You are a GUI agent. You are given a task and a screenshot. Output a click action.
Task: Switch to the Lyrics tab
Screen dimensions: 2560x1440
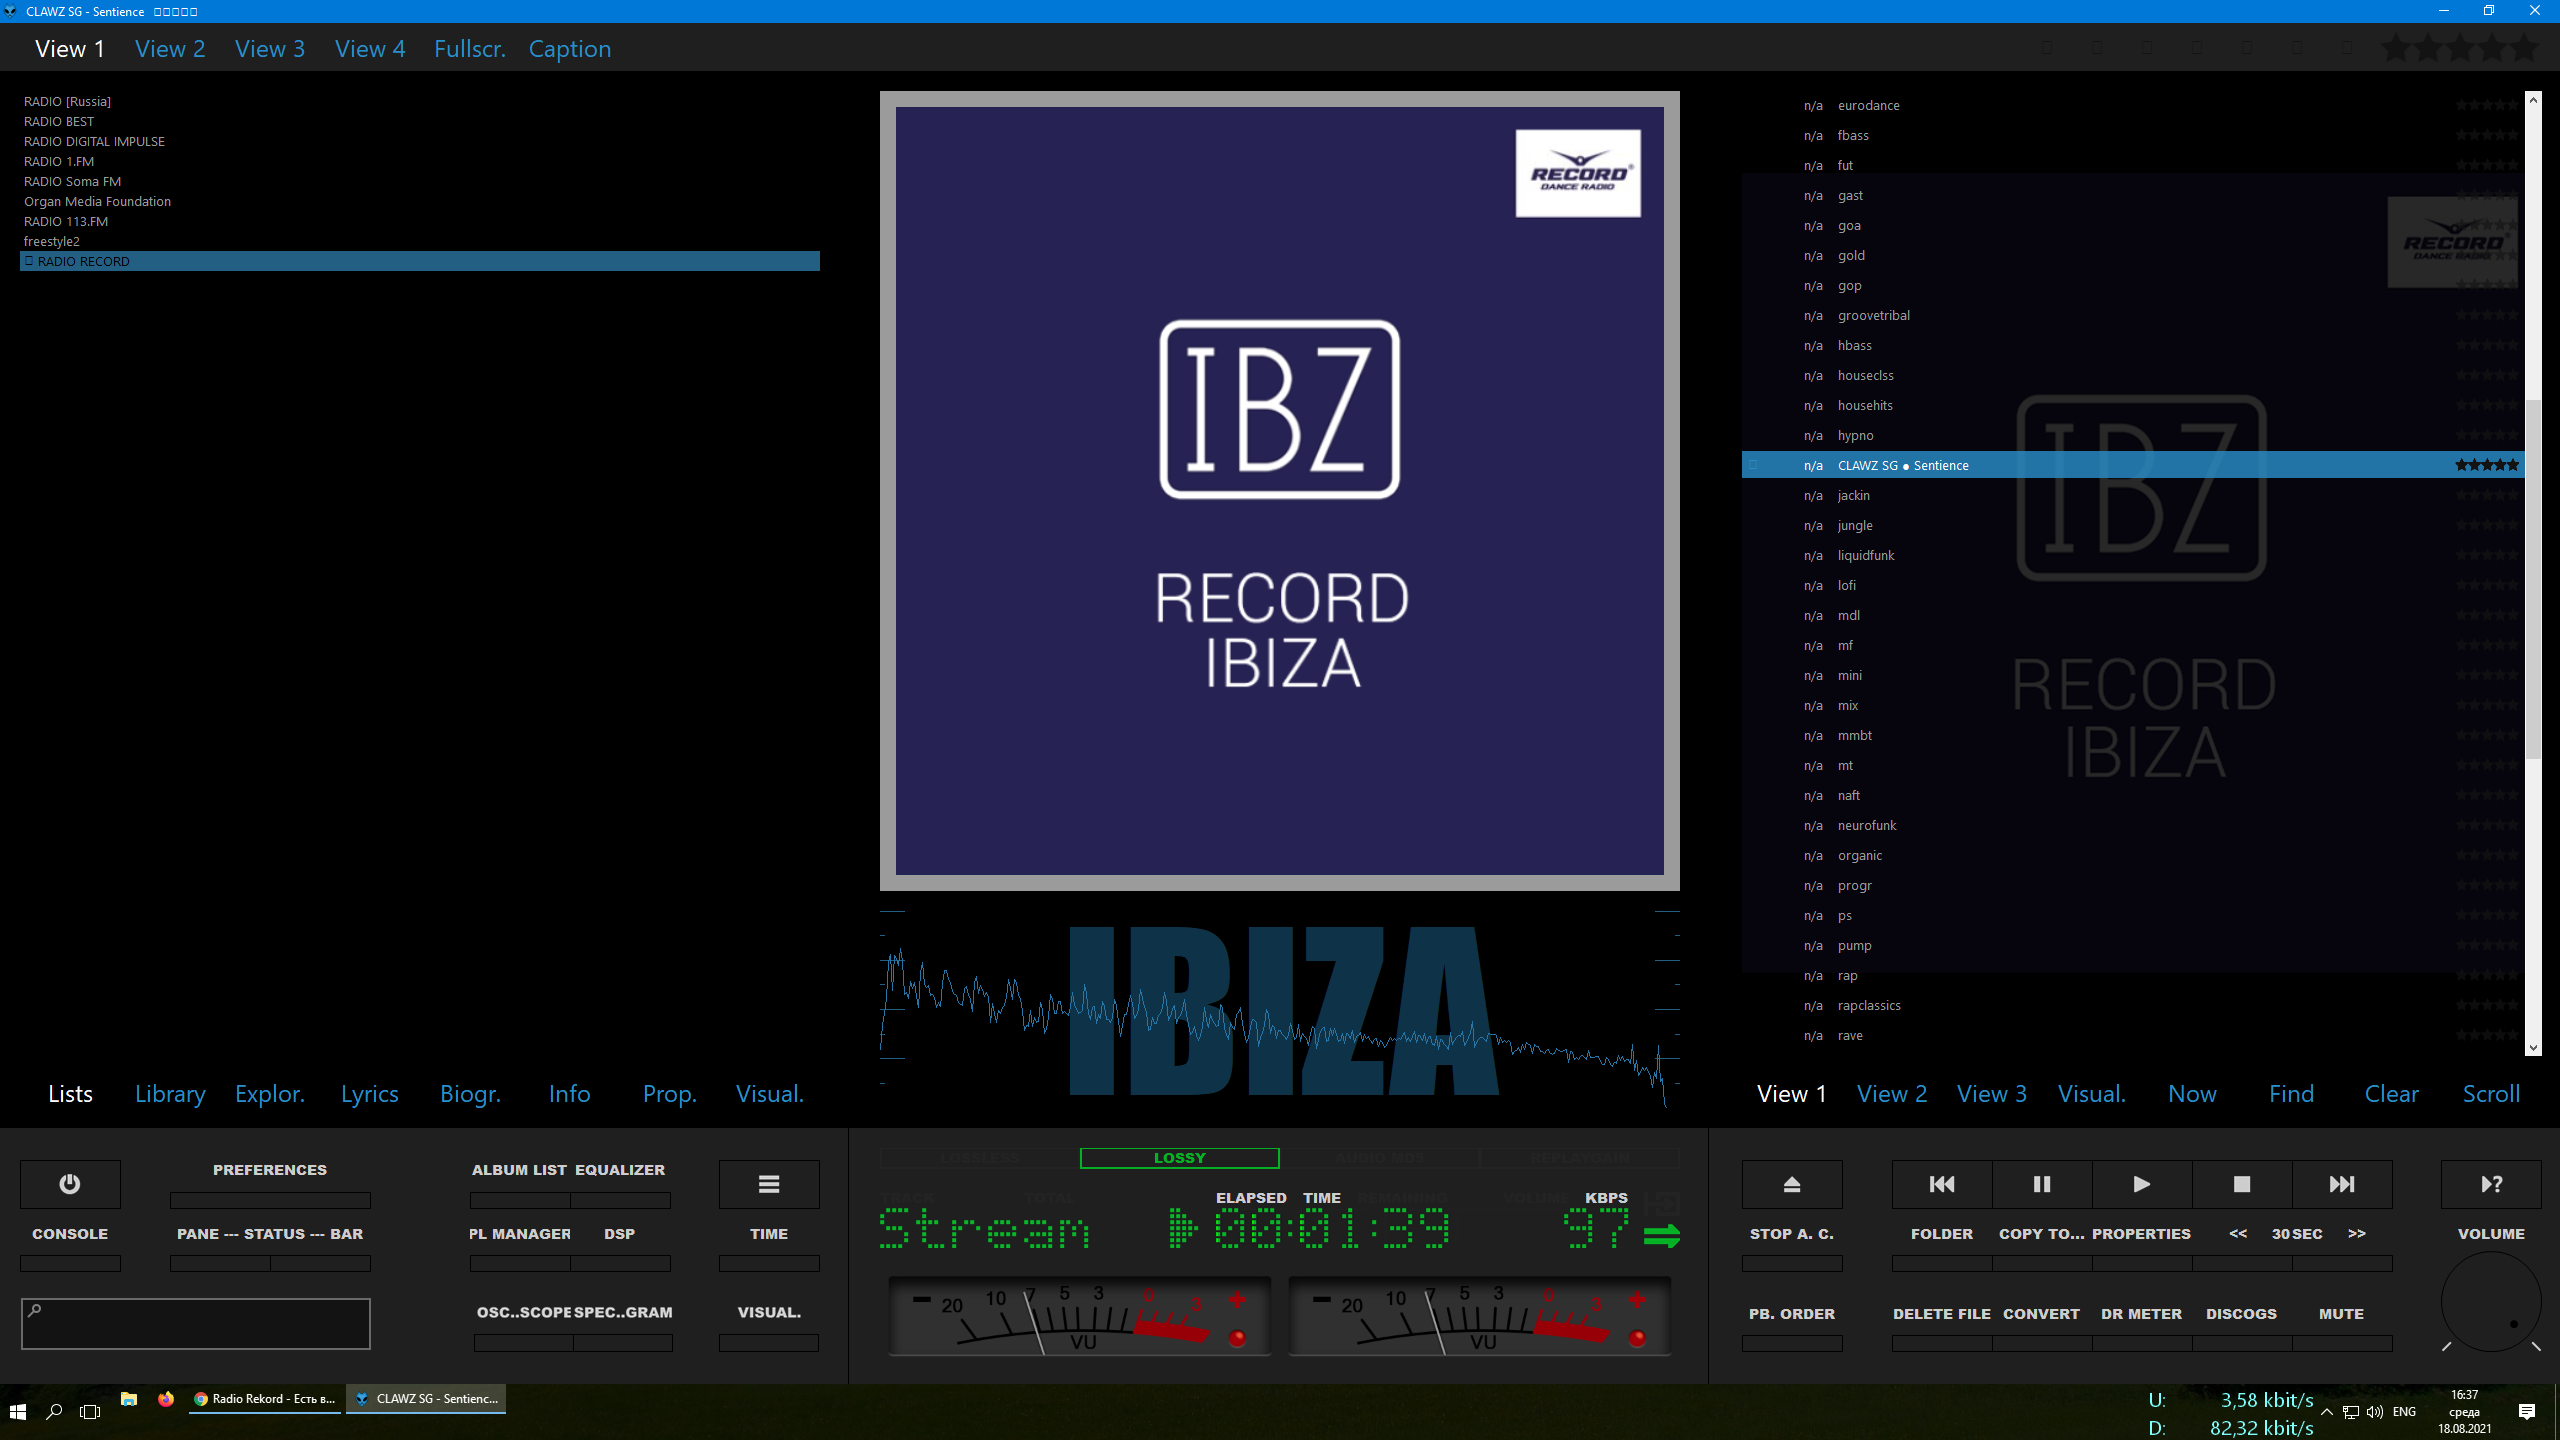tap(369, 1094)
